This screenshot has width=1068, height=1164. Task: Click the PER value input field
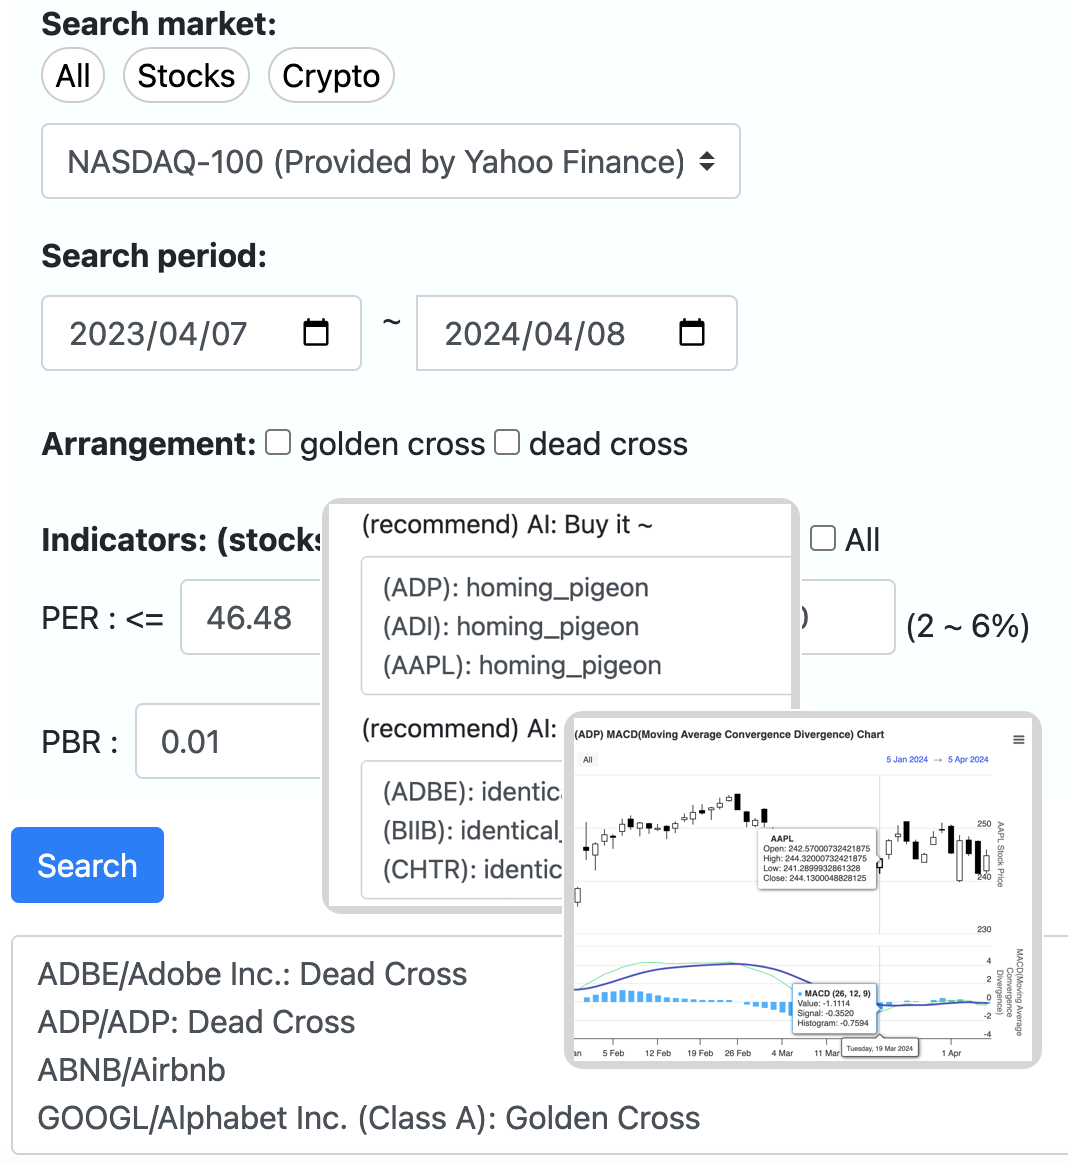pos(251,617)
